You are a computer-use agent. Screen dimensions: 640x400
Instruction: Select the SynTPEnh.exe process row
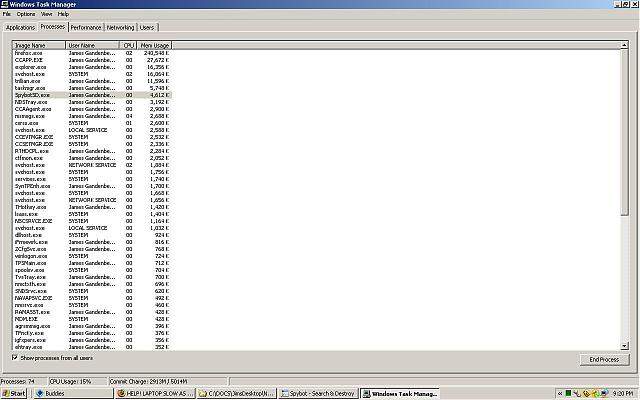click(92, 186)
